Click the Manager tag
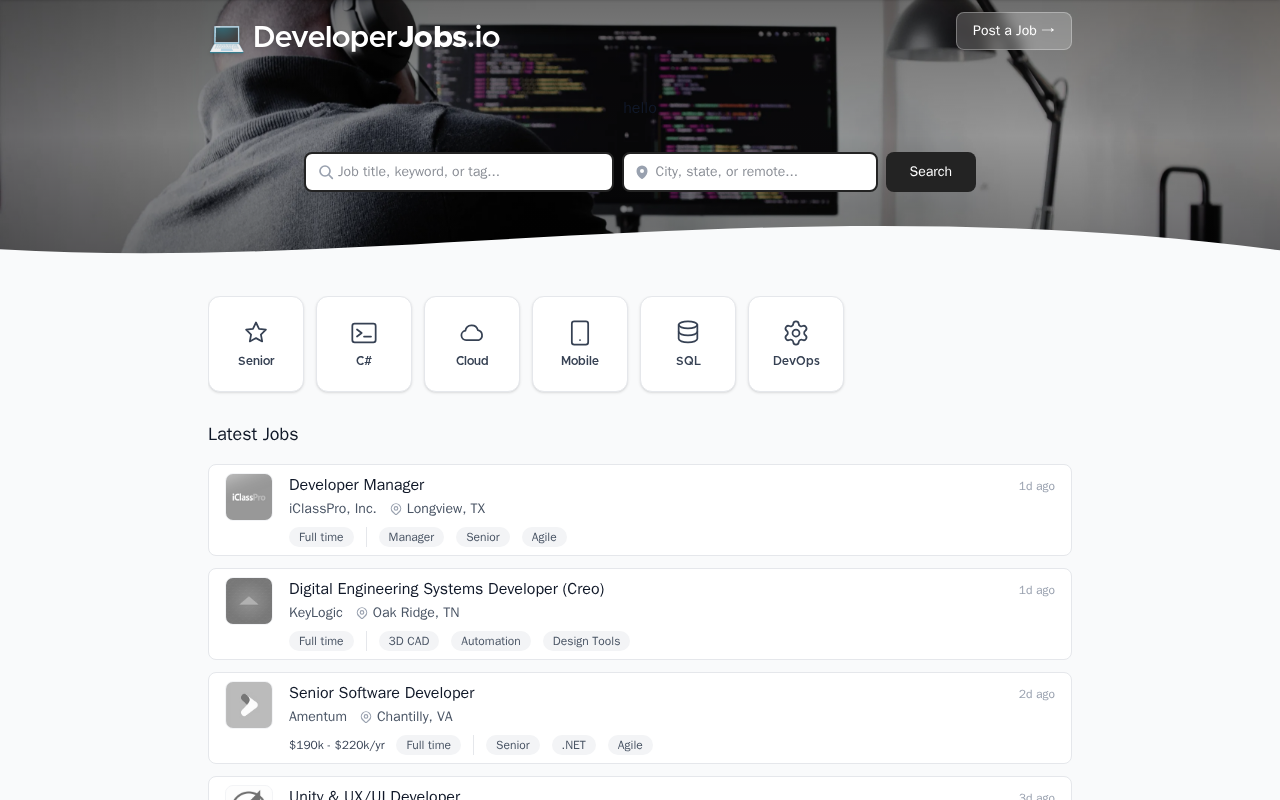1280x800 pixels. tap(411, 537)
